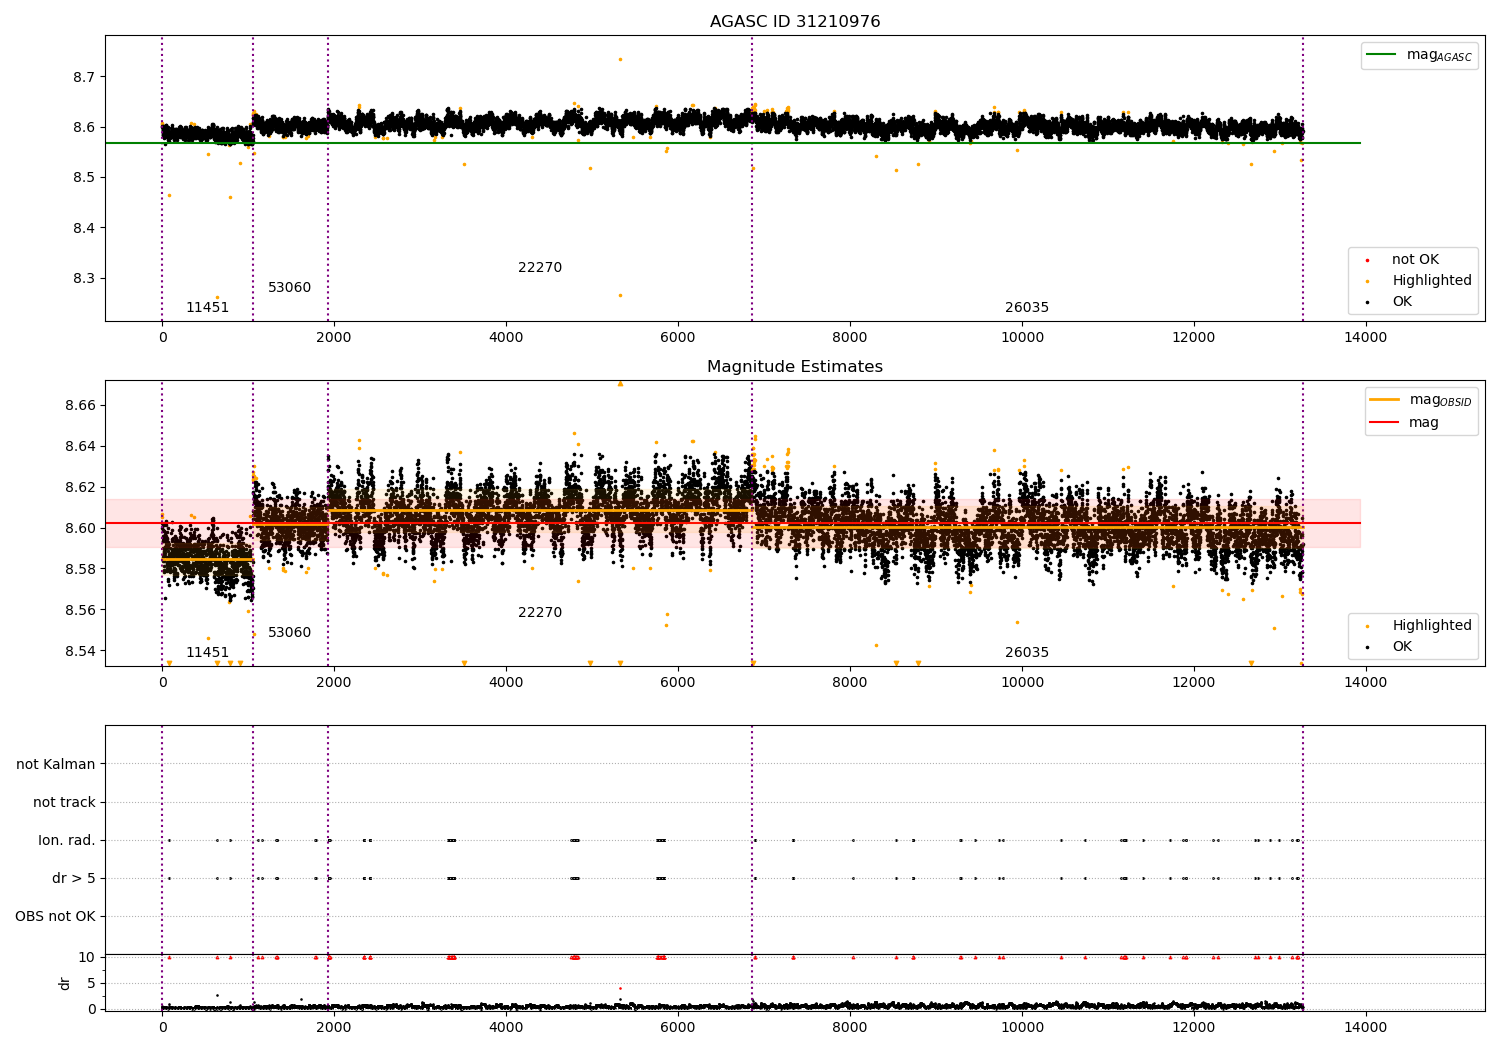Click the 'dr > 5' row label
Viewport: 1500px width, 1050px height.
pyautogui.click(x=74, y=879)
